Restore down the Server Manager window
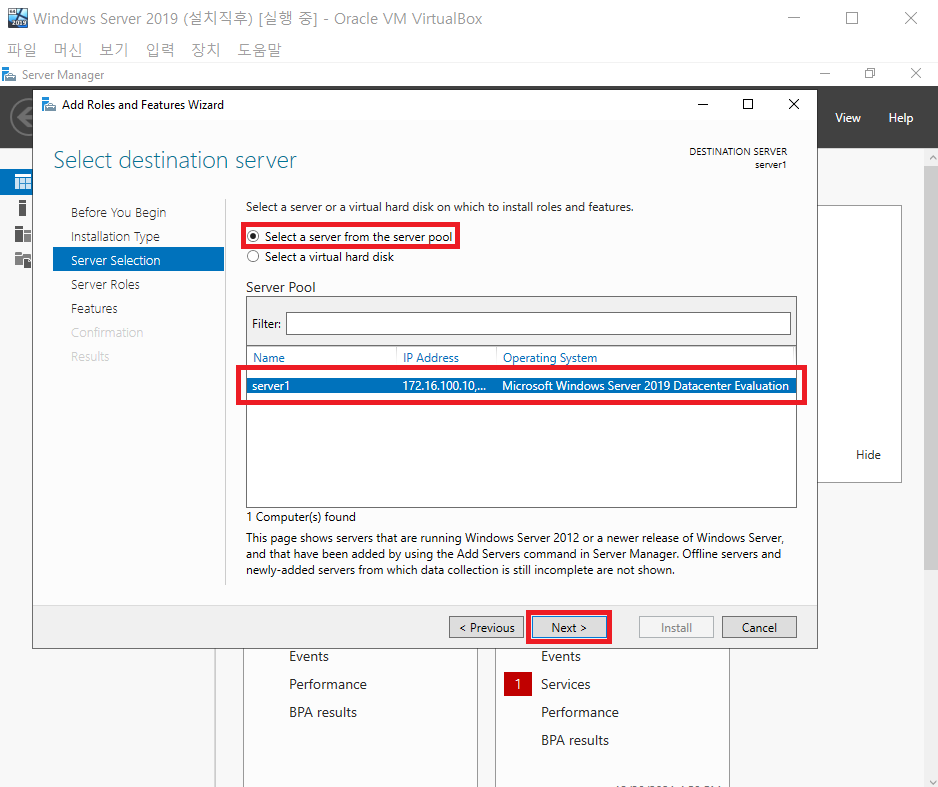The image size is (938, 787). pos(870,74)
